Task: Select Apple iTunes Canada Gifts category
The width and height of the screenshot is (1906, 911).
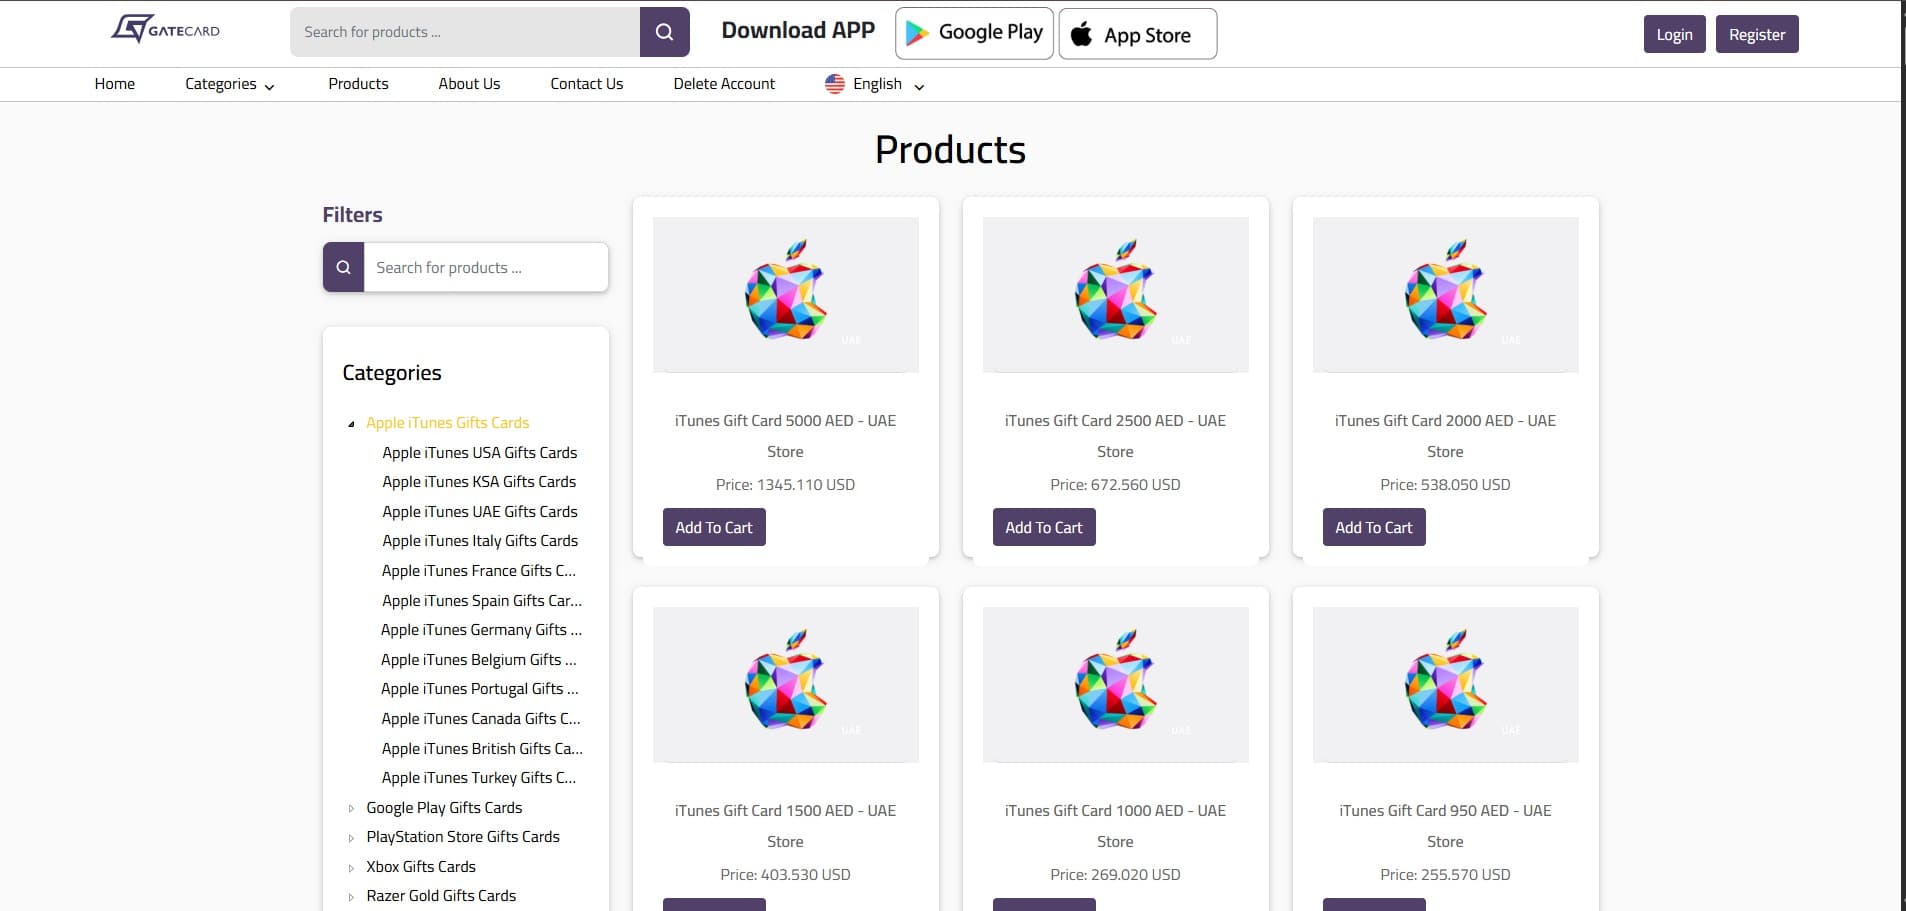Action: tap(481, 719)
